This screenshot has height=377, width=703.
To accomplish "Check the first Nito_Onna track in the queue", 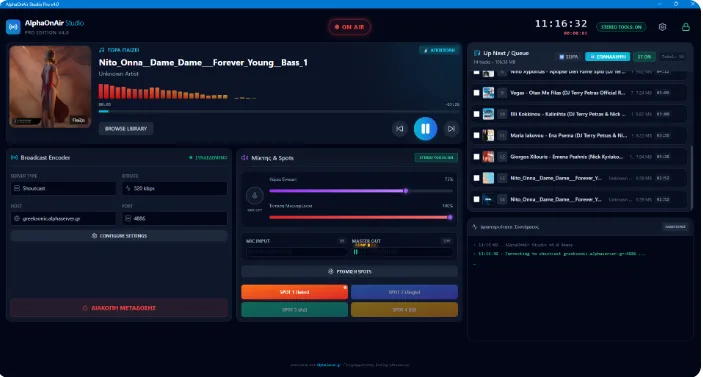I will pyautogui.click(x=476, y=178).
